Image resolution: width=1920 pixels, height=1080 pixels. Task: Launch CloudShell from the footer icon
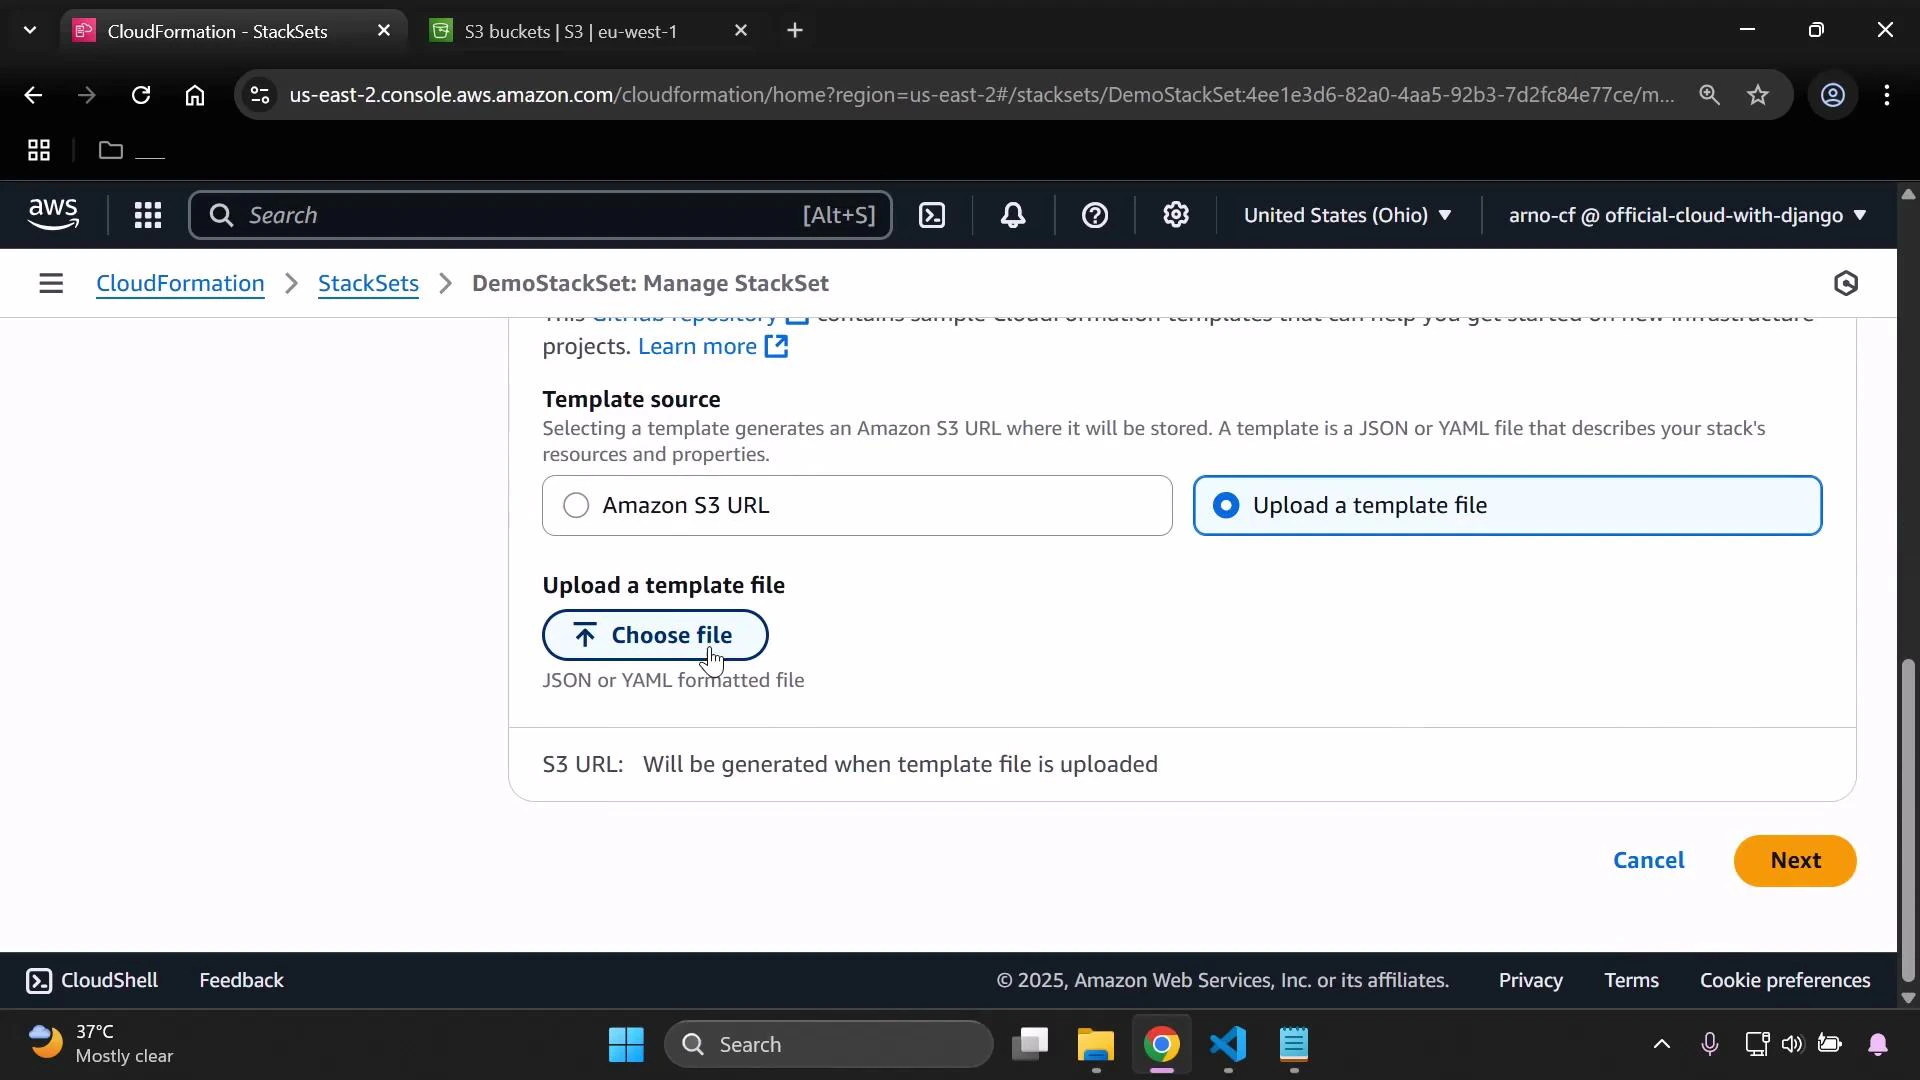pyautogui.click(x=38, y=980)
